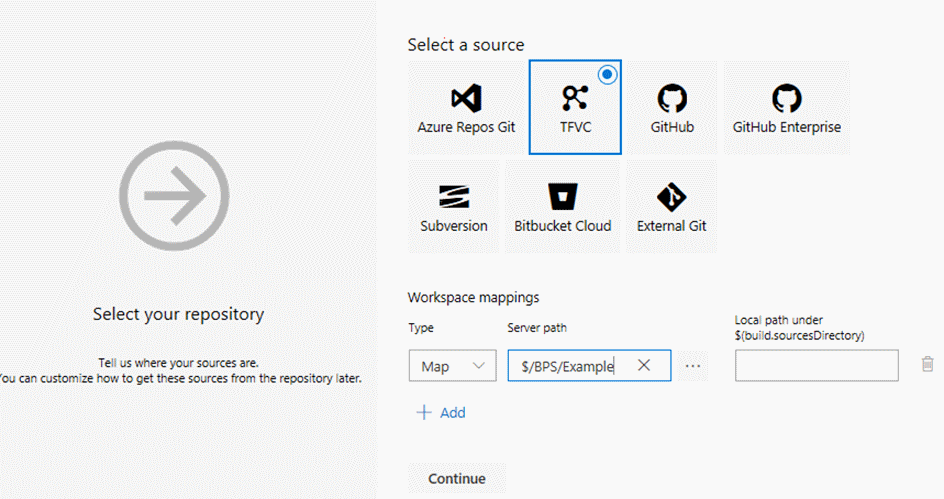Click 'Tell us where your sources are.' text
Screen dimensions: 944x499
[178, 363]
